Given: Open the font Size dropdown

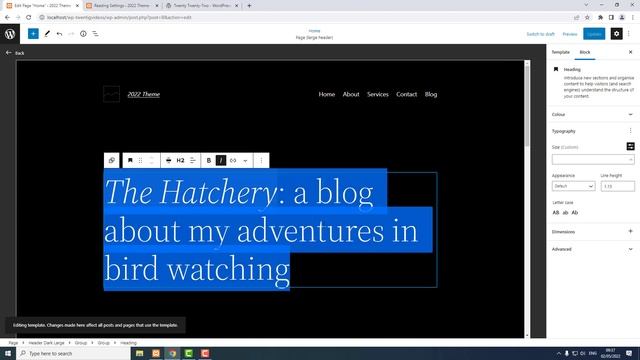Looking at the screenshot, I should (x=593, y=160).
